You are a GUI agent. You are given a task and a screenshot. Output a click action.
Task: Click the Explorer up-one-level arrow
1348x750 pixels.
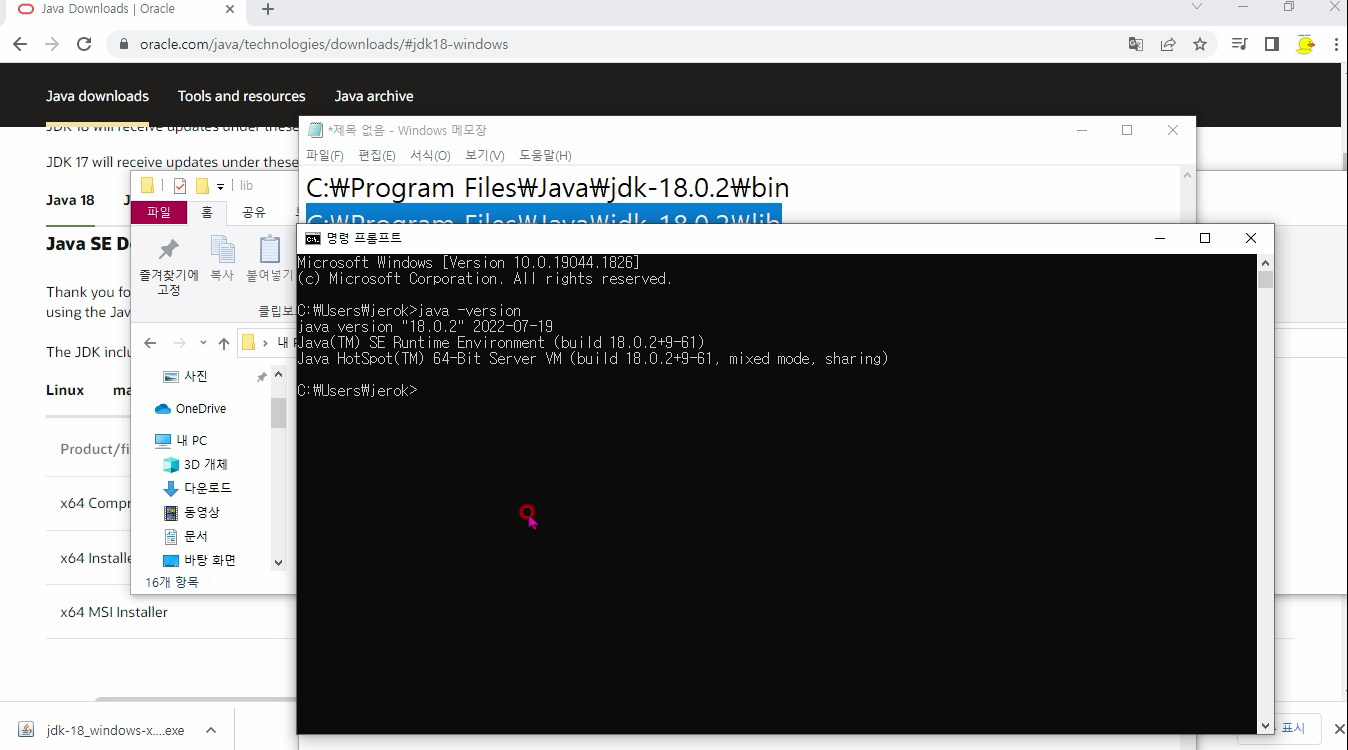pos(224,343)
